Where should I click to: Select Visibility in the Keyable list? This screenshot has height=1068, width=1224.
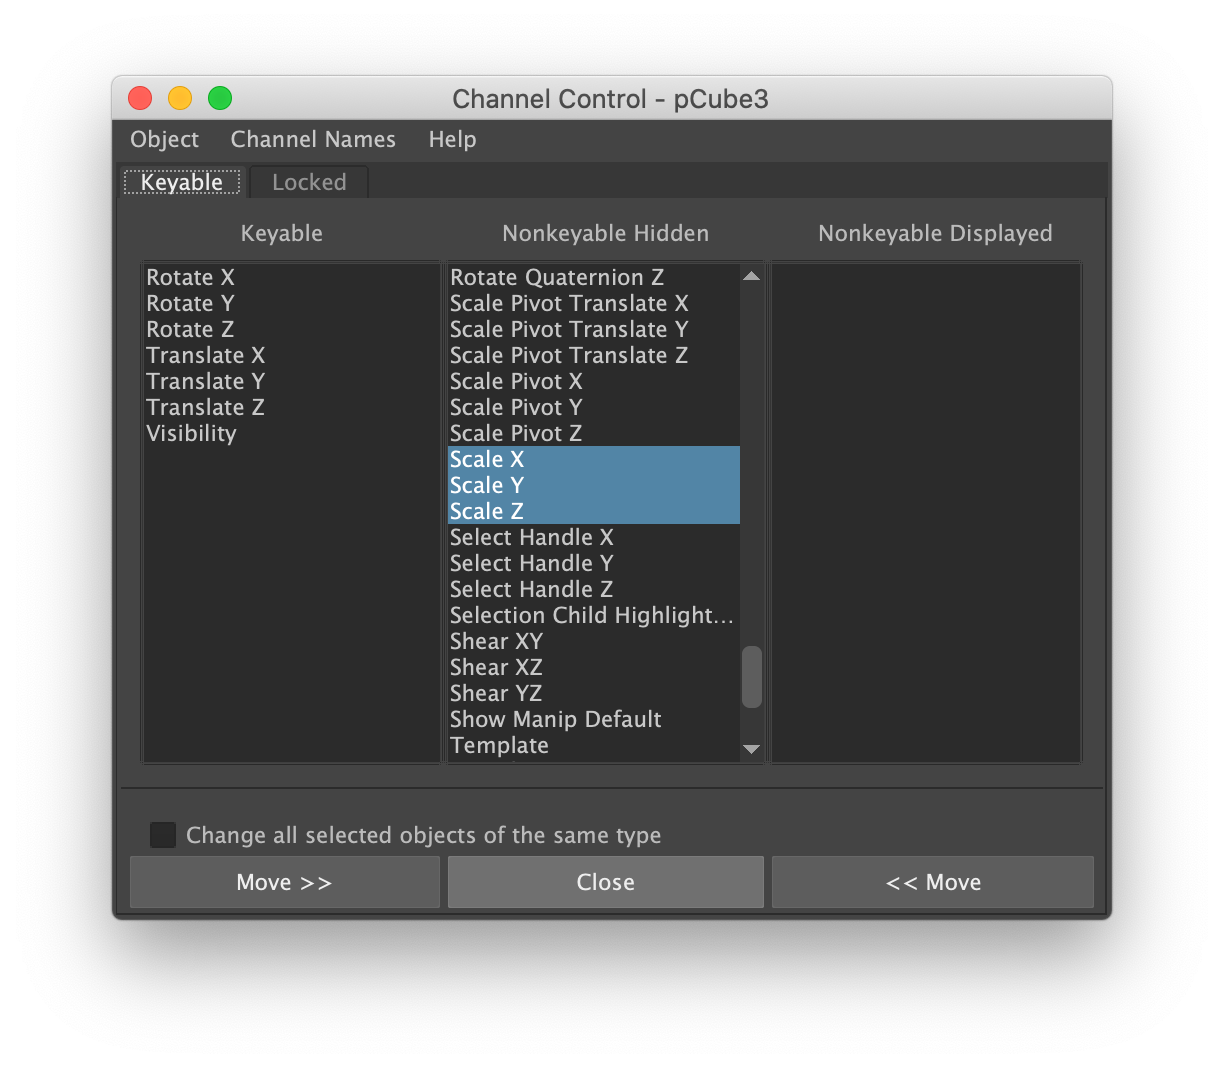point(192,434)
